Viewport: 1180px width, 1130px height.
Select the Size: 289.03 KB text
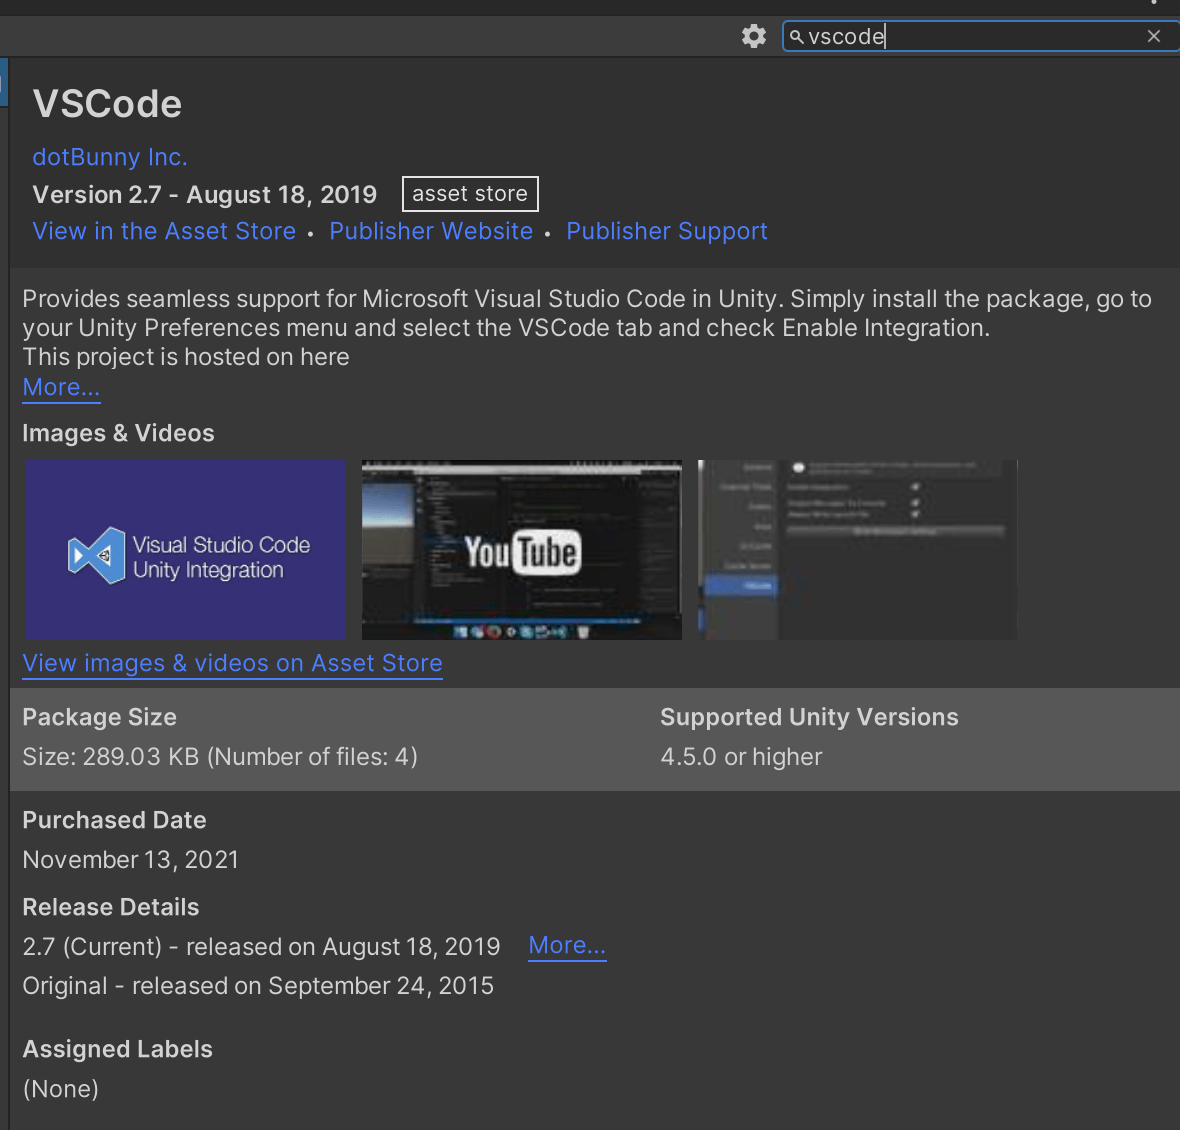click(x=220, y=757)
